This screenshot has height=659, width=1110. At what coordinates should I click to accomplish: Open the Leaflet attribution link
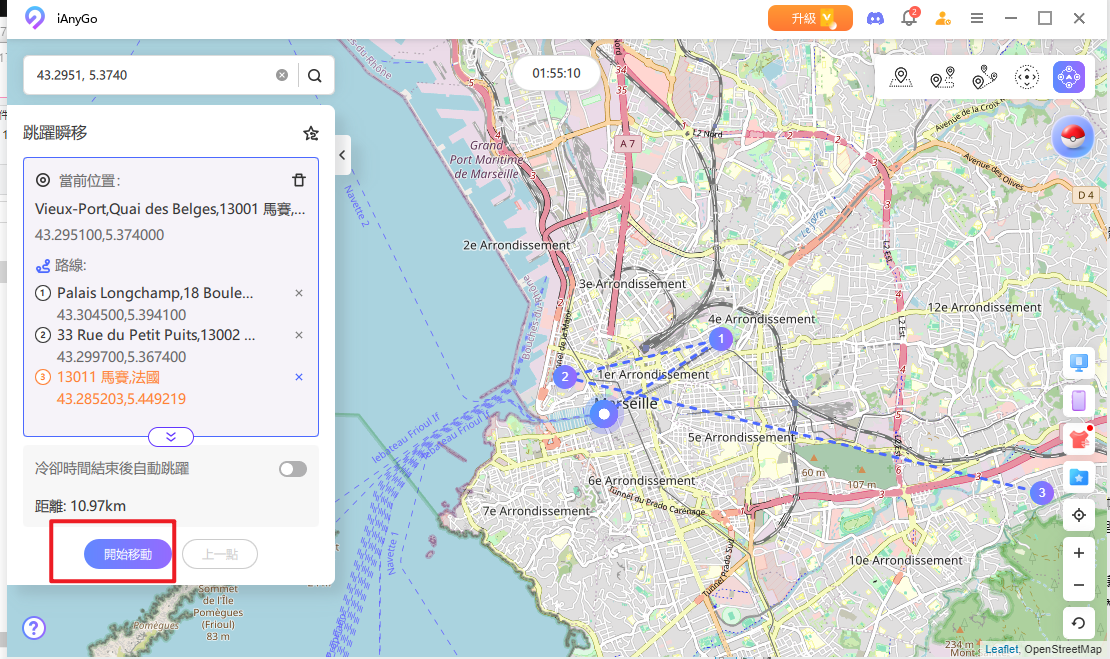(1001, 649)
